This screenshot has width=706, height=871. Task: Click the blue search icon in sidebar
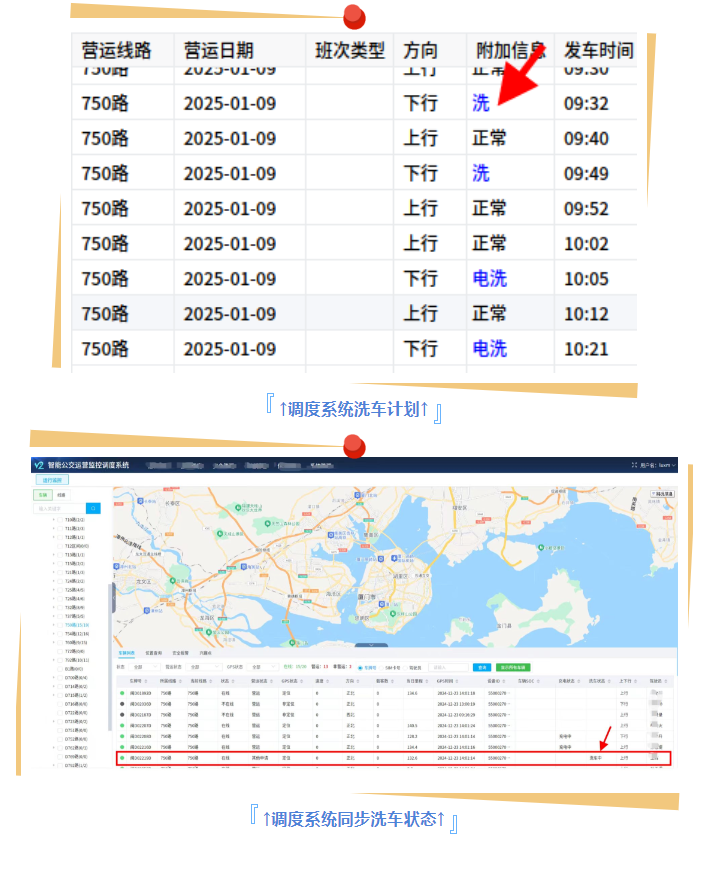[x=93, y=508]
